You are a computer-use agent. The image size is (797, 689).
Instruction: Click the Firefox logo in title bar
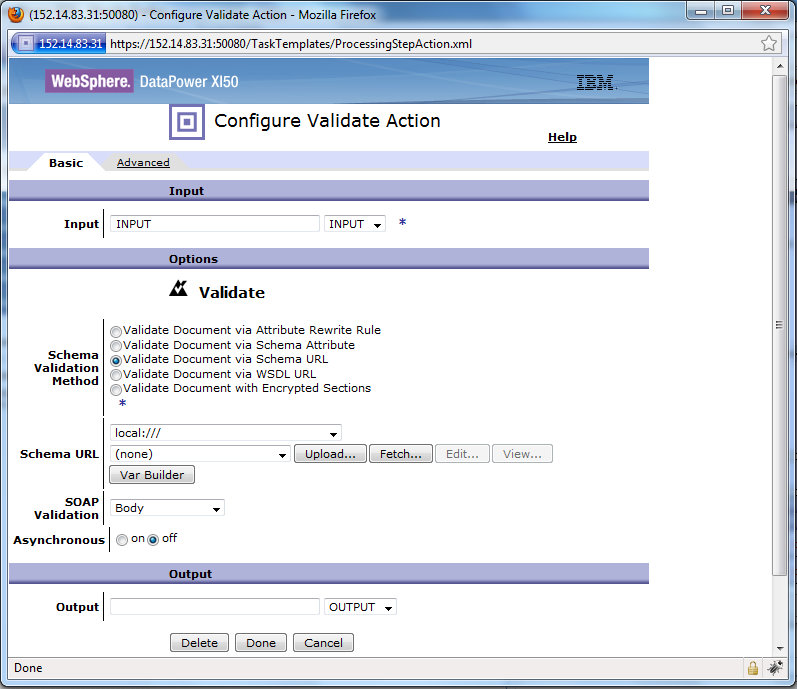click(x=16, y=14)
